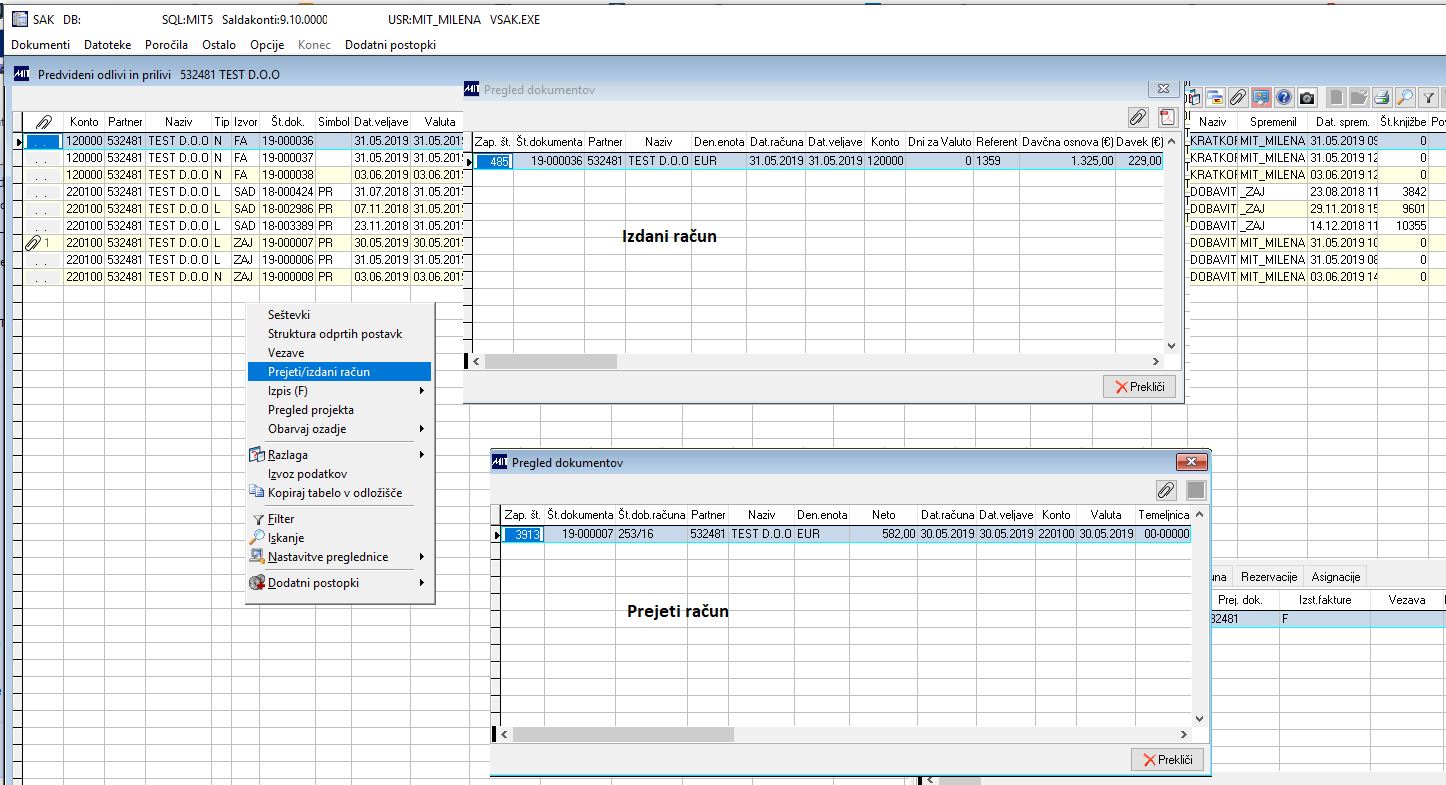Click the PDF export icon in Izdani račun window

[1166, 118]
